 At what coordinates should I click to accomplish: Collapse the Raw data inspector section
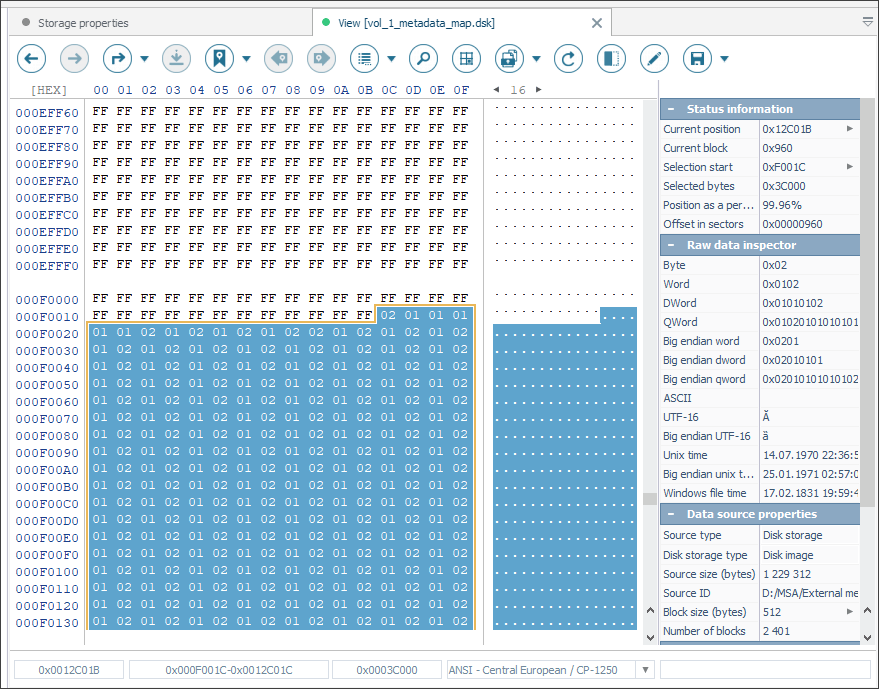(x=669, y=245)
